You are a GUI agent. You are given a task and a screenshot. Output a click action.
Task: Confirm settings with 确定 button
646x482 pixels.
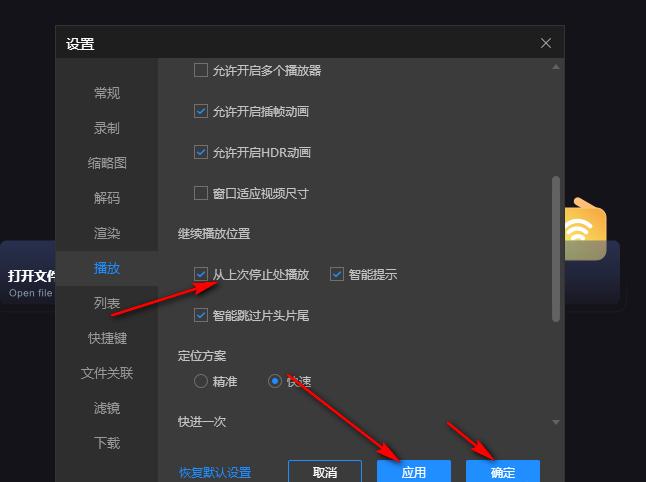503,472
